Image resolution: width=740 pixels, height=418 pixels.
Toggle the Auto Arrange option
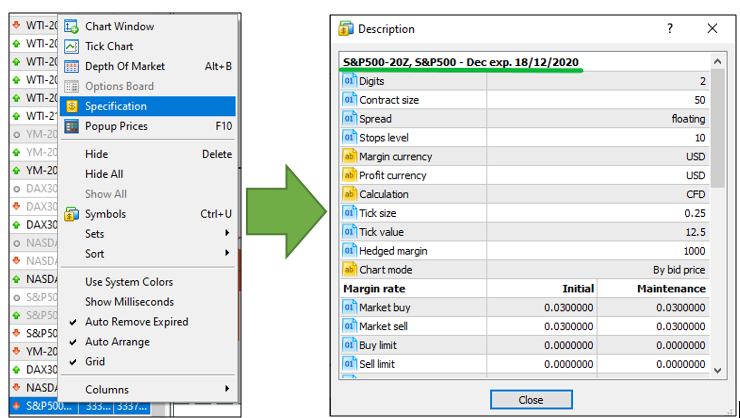[147, 342]
